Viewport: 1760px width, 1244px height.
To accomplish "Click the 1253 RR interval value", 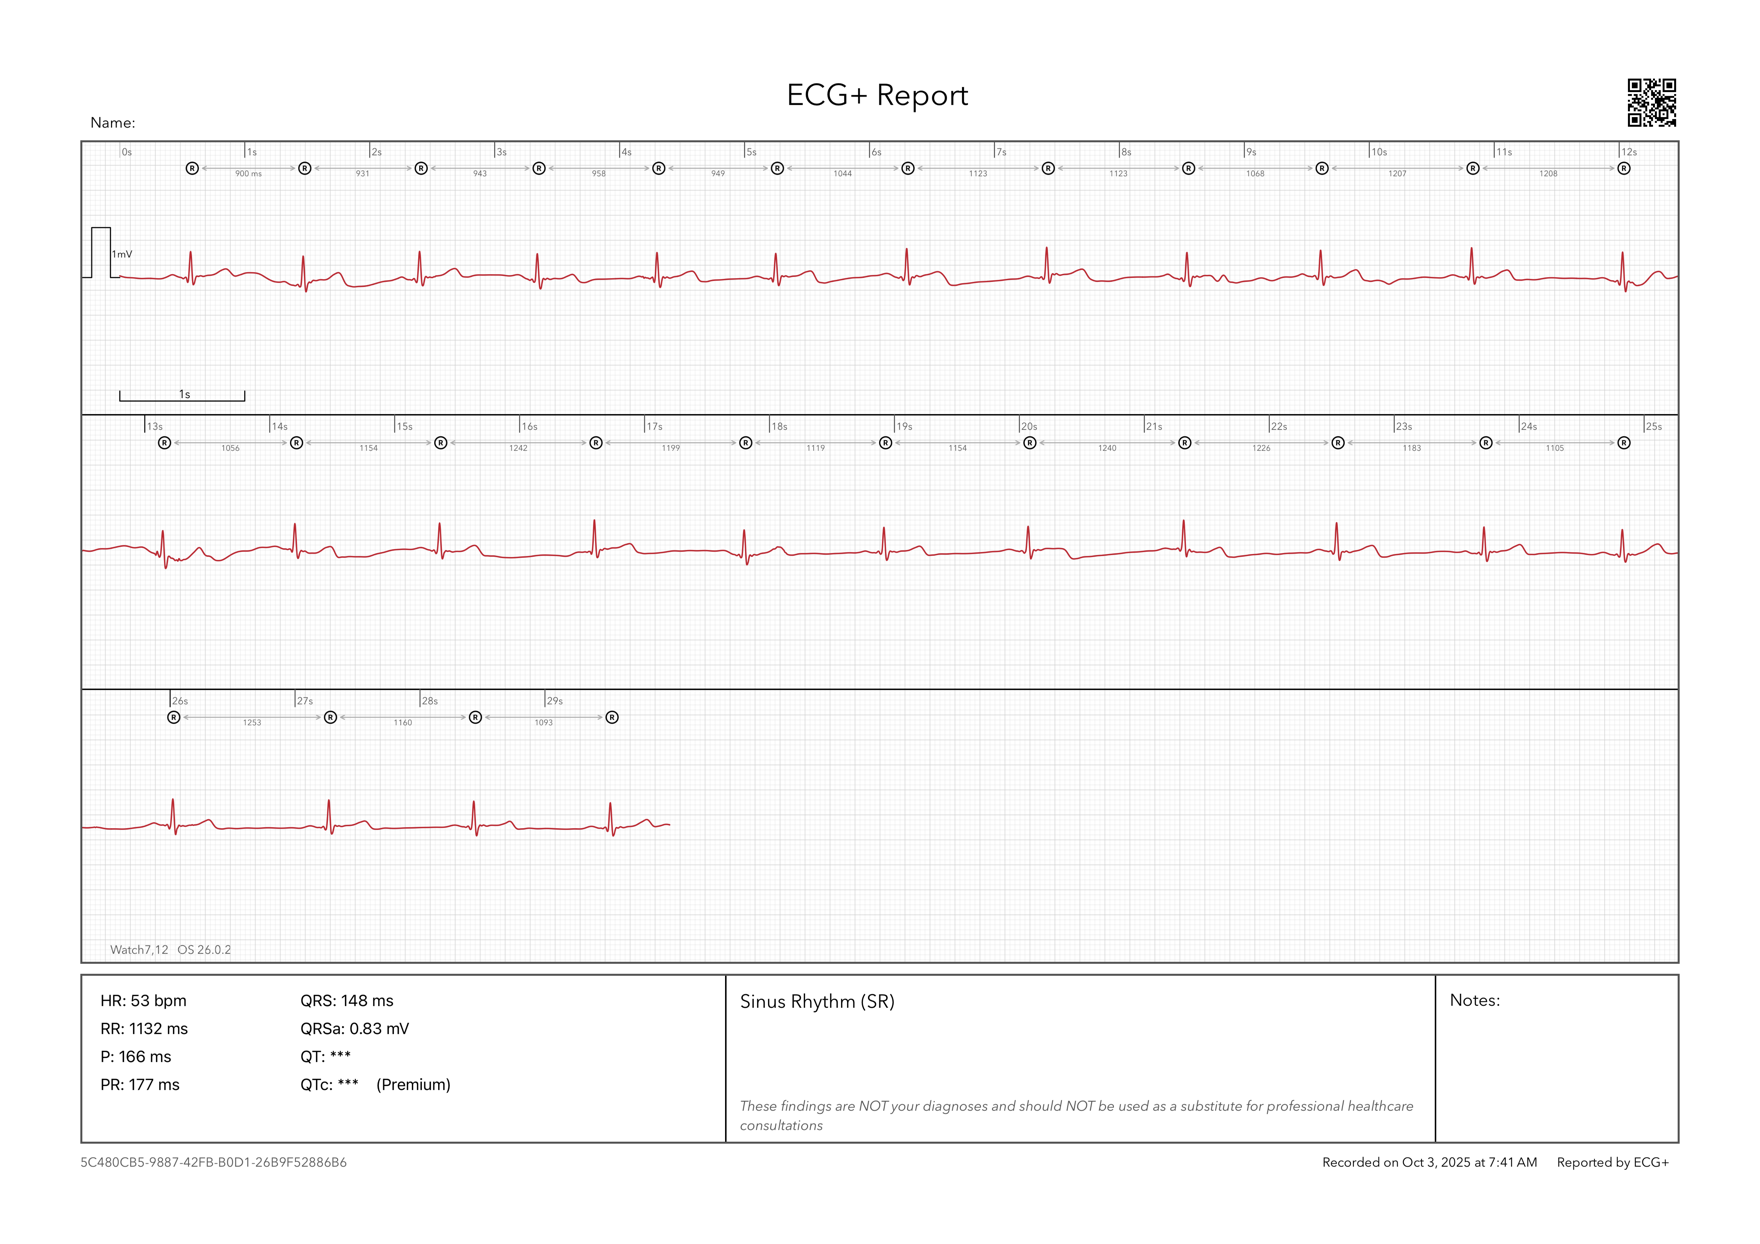I will click(x=252, y=722).
